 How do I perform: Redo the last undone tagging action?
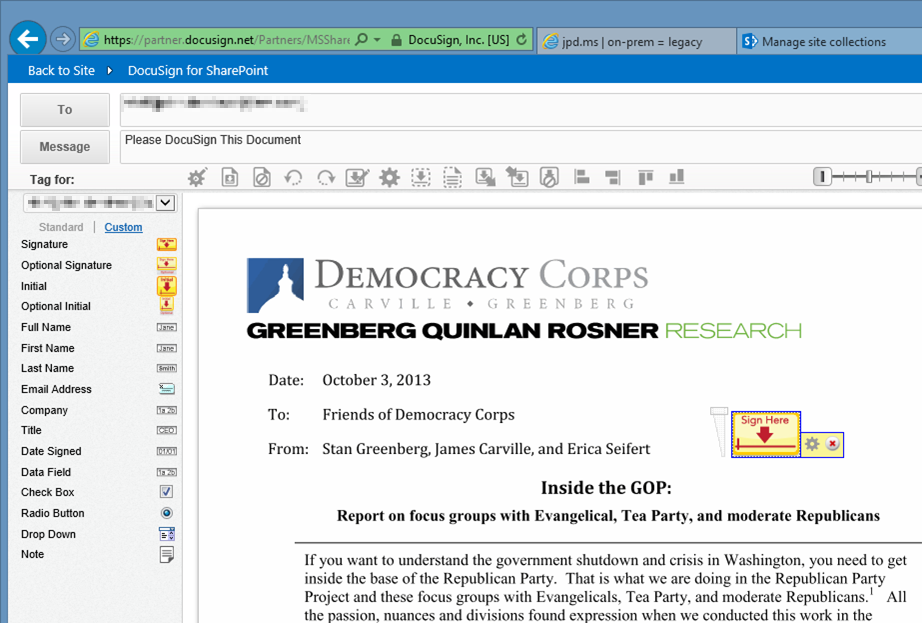[x=326, y=177]
